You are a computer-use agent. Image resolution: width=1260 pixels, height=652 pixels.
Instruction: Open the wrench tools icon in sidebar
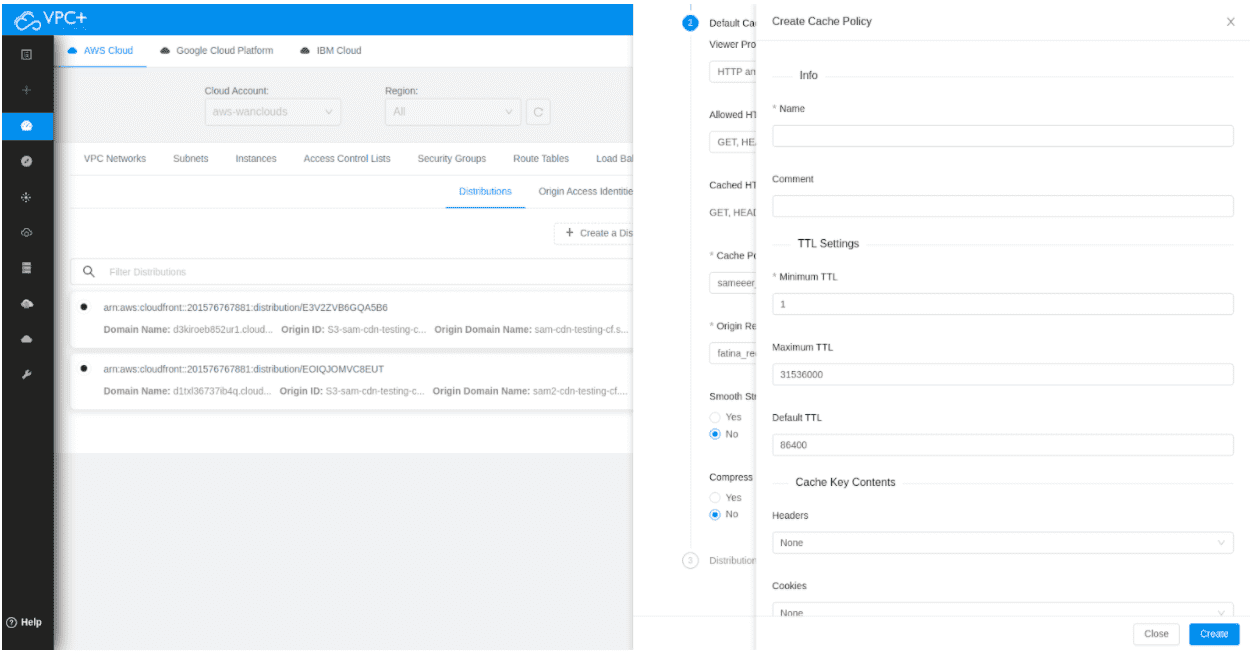(x=27, y=374)
